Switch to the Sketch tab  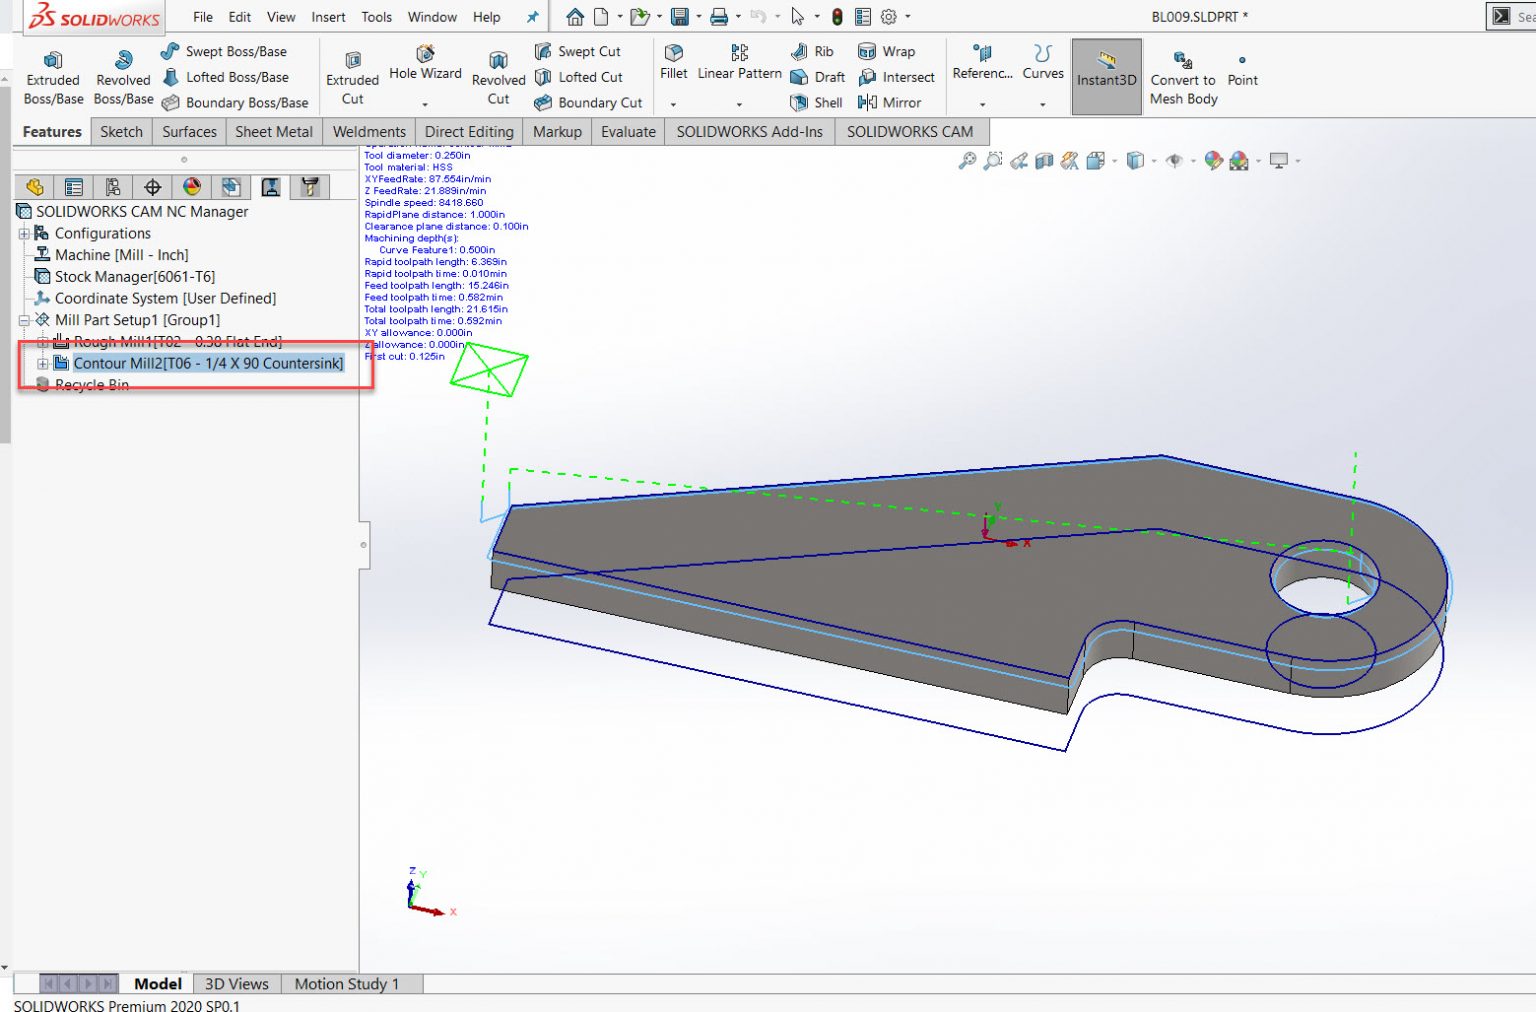click(121, 132)
